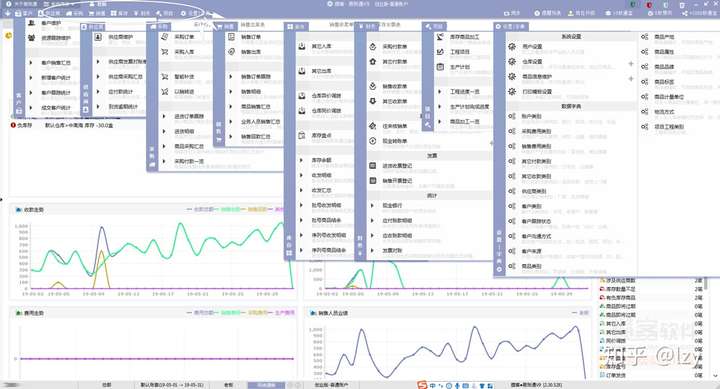Open 客户维护 in the customer menu
Image resolution: width=720 pixels, height=389 pixels.
51,23
